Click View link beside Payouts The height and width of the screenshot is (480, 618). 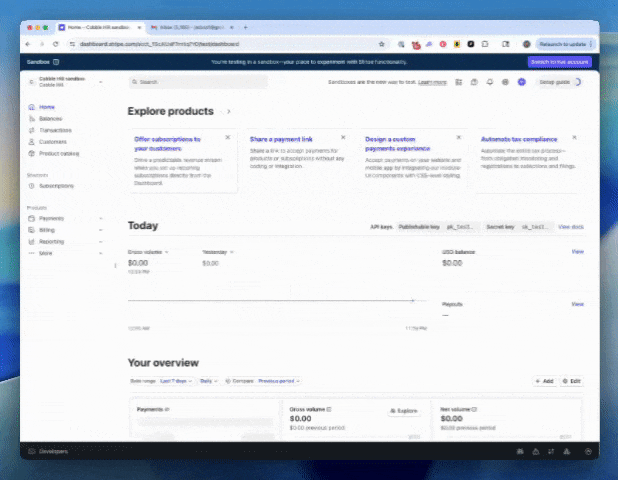577,304
